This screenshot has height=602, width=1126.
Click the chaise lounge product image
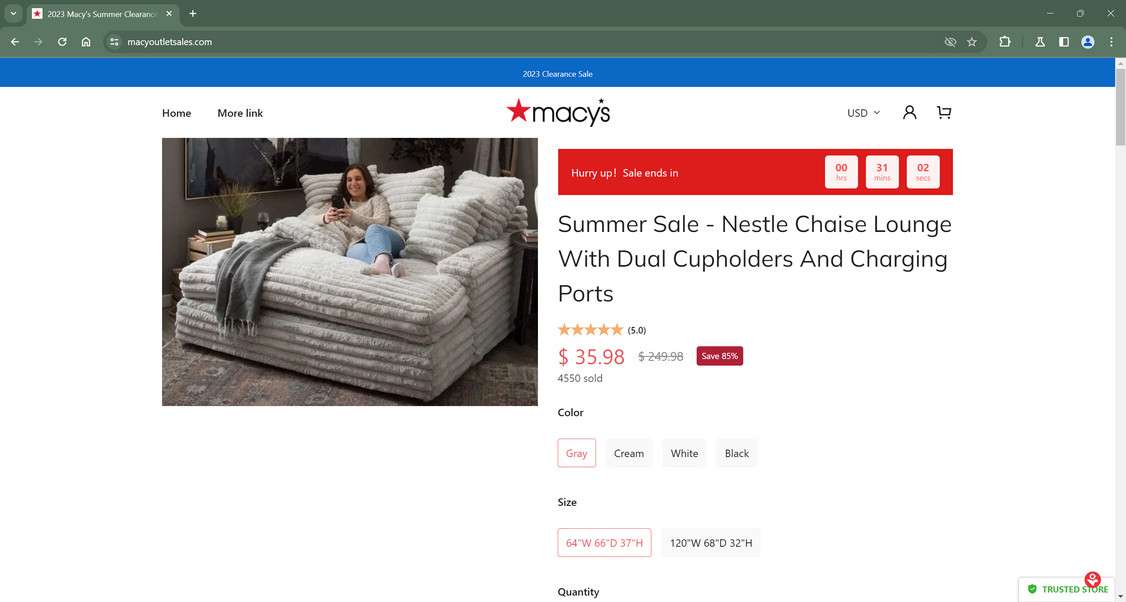click(350, 272)
